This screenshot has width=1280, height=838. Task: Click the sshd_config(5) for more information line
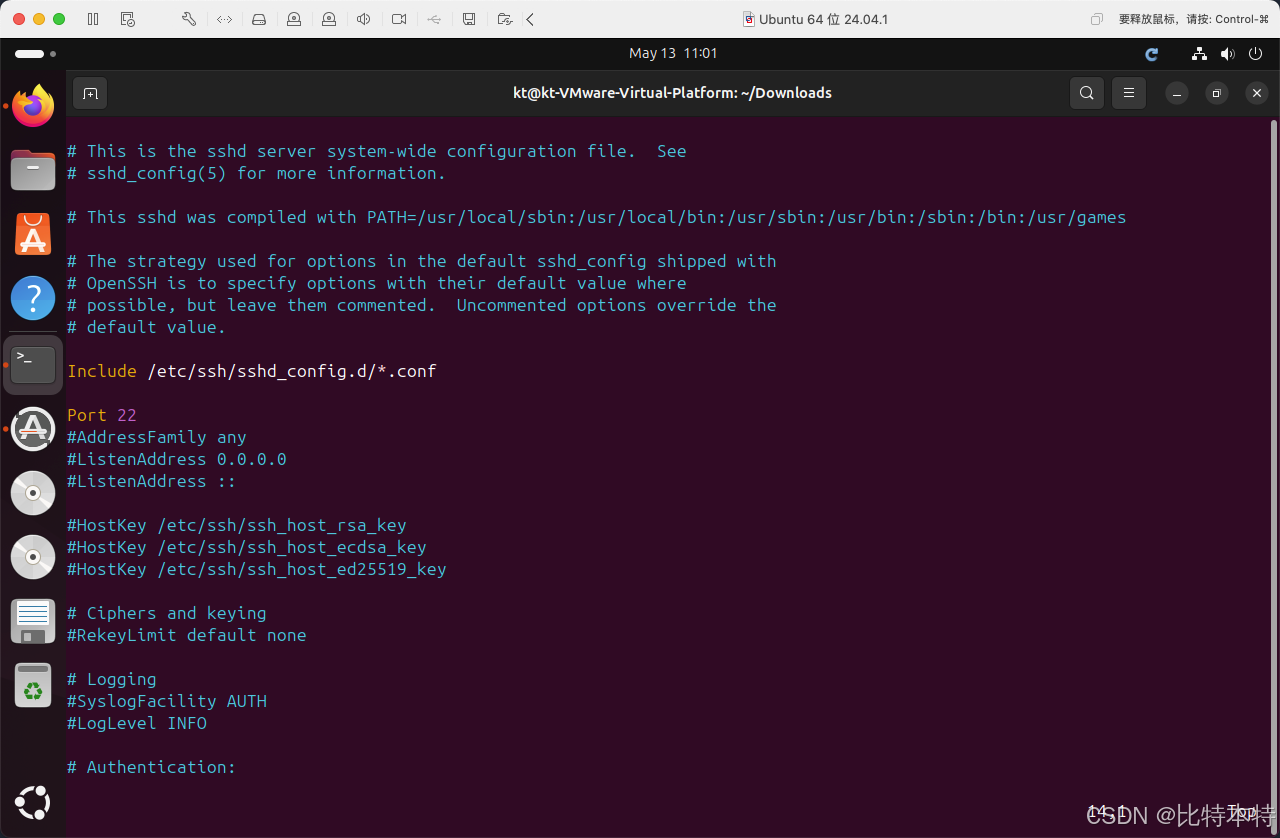(x=257, y=173)
